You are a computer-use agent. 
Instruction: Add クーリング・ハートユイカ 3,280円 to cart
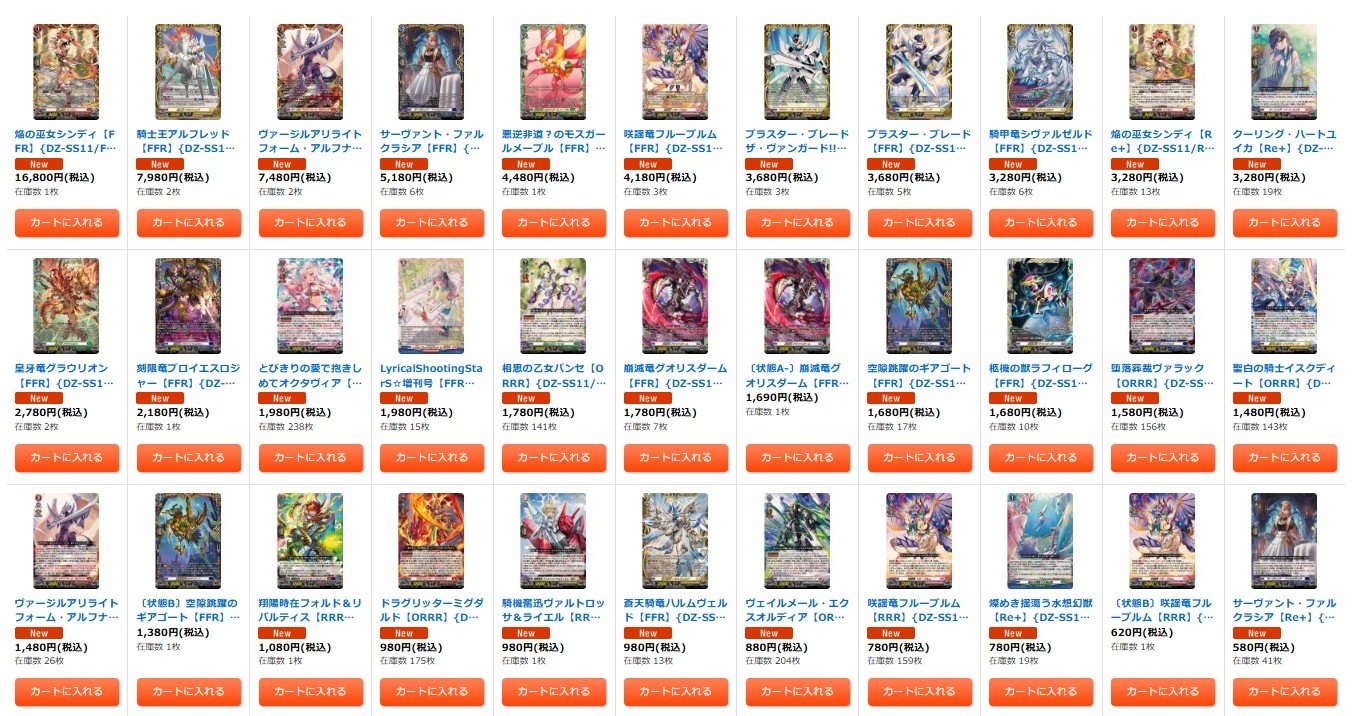pos(1284,223)
